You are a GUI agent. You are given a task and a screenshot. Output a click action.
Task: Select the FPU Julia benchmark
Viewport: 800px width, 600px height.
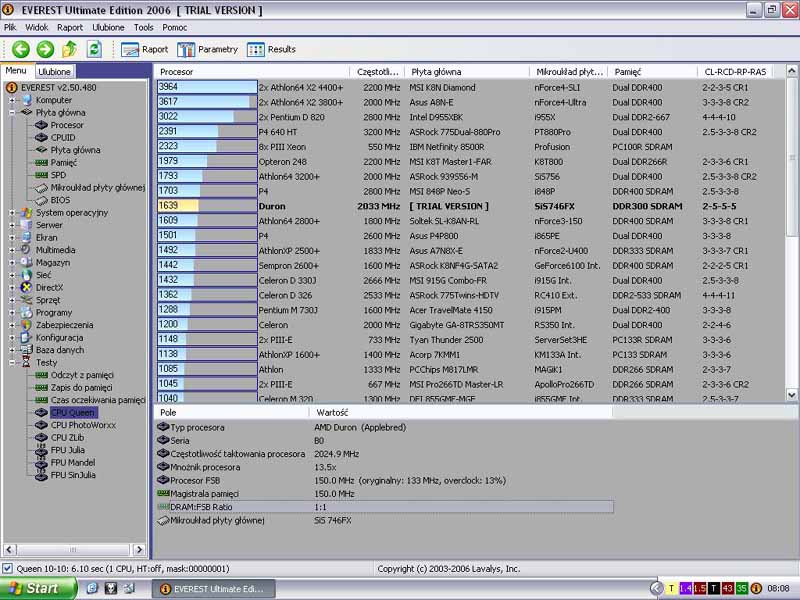click(67, 450)
